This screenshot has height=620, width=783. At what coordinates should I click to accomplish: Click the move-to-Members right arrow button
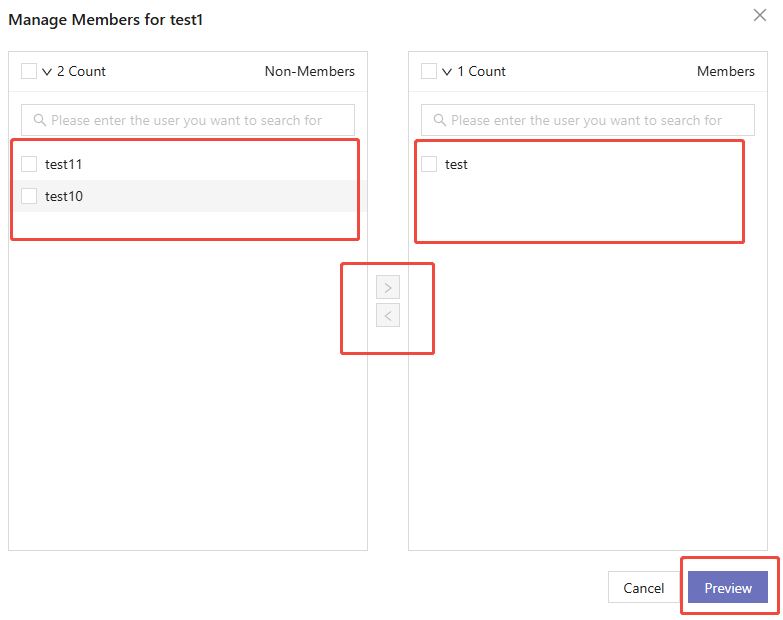point(388,288)
